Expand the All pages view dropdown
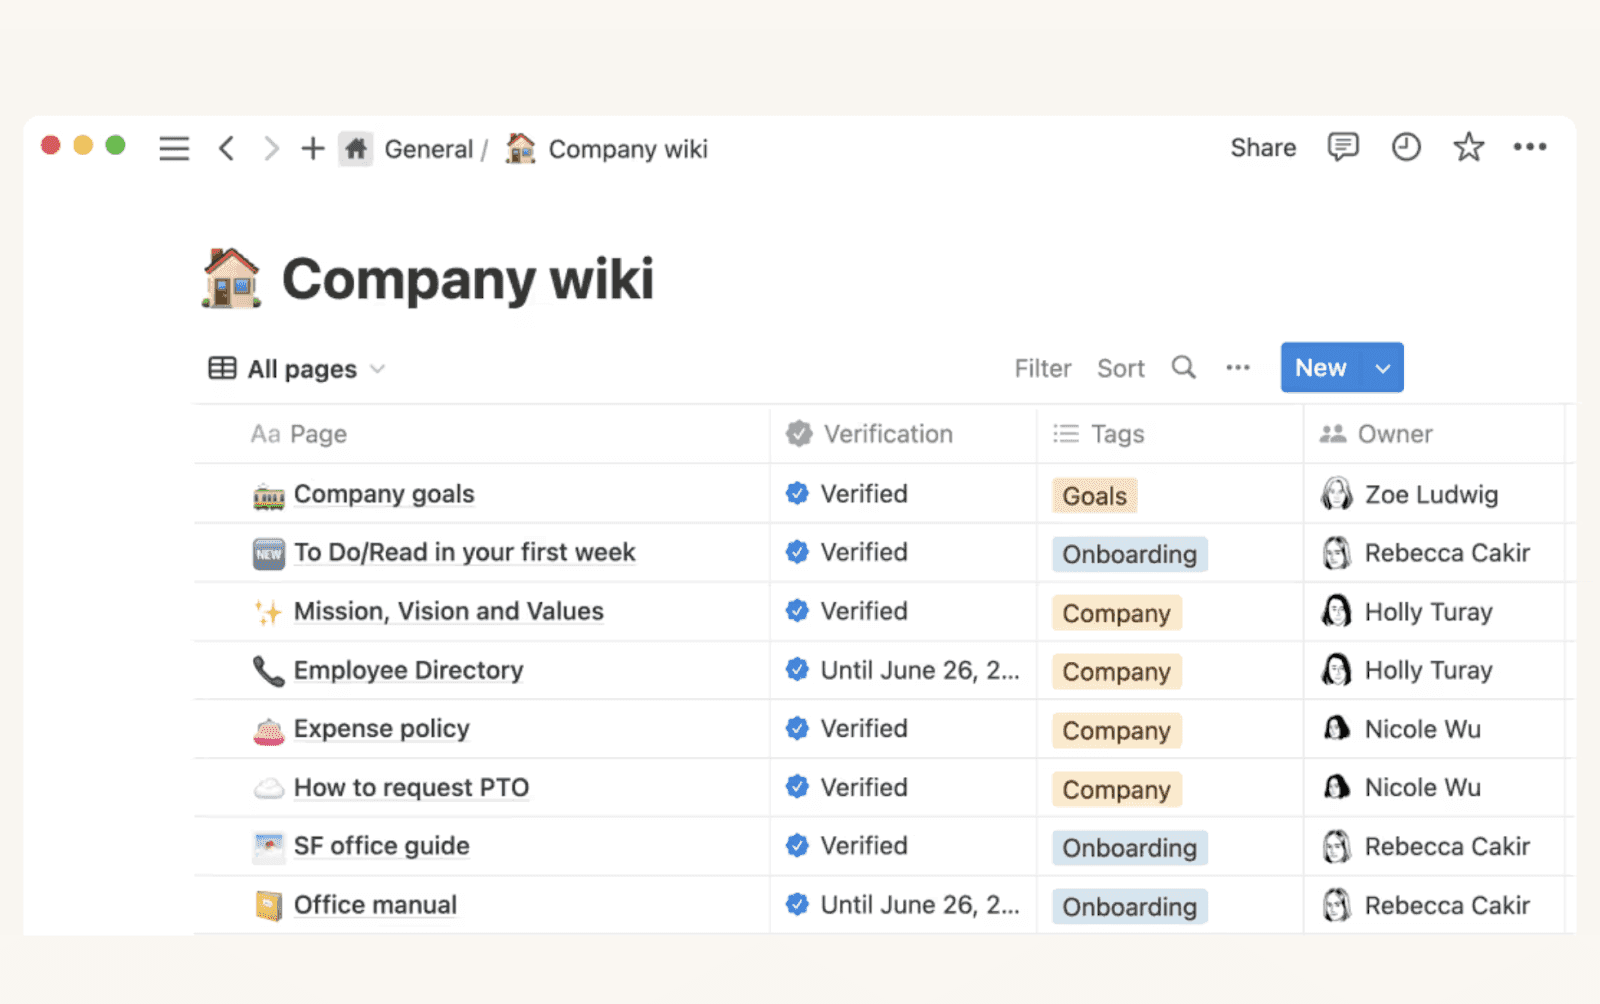This screenshot has height=1004, width=1600. coord(377,368)
